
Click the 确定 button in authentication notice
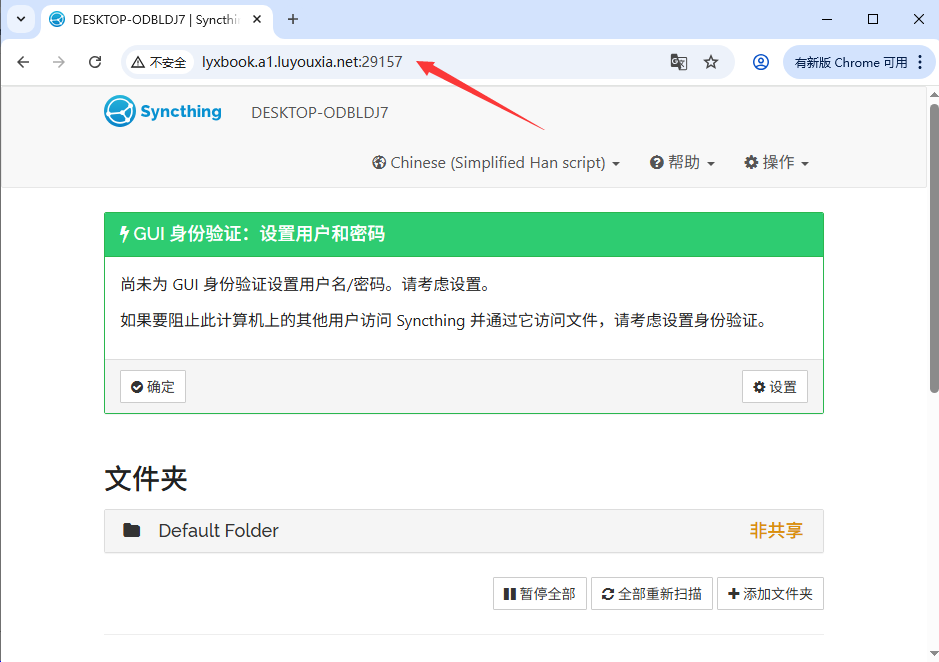(153, 386)
